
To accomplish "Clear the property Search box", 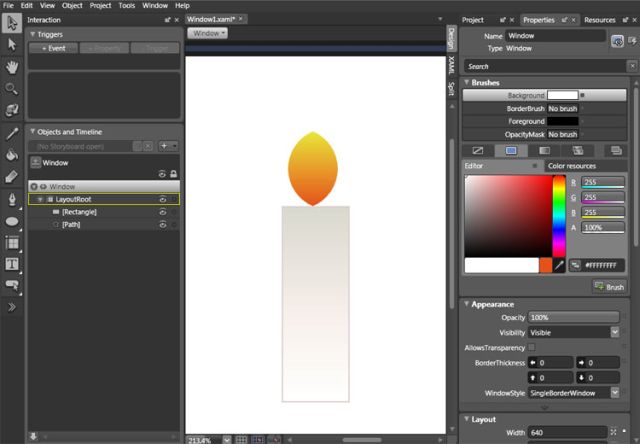I will coord(632,66).
